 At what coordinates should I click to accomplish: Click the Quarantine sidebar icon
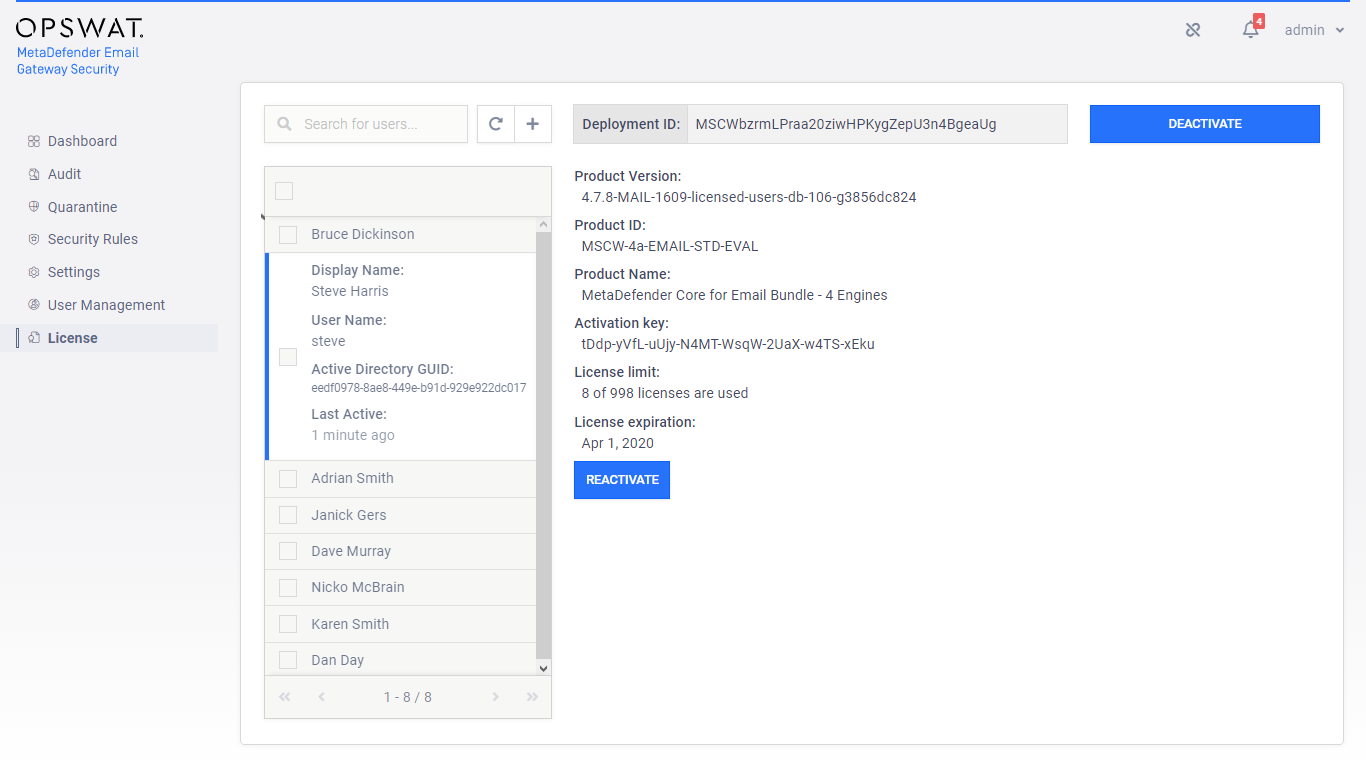pyautogui.click(x=34, y=207)
